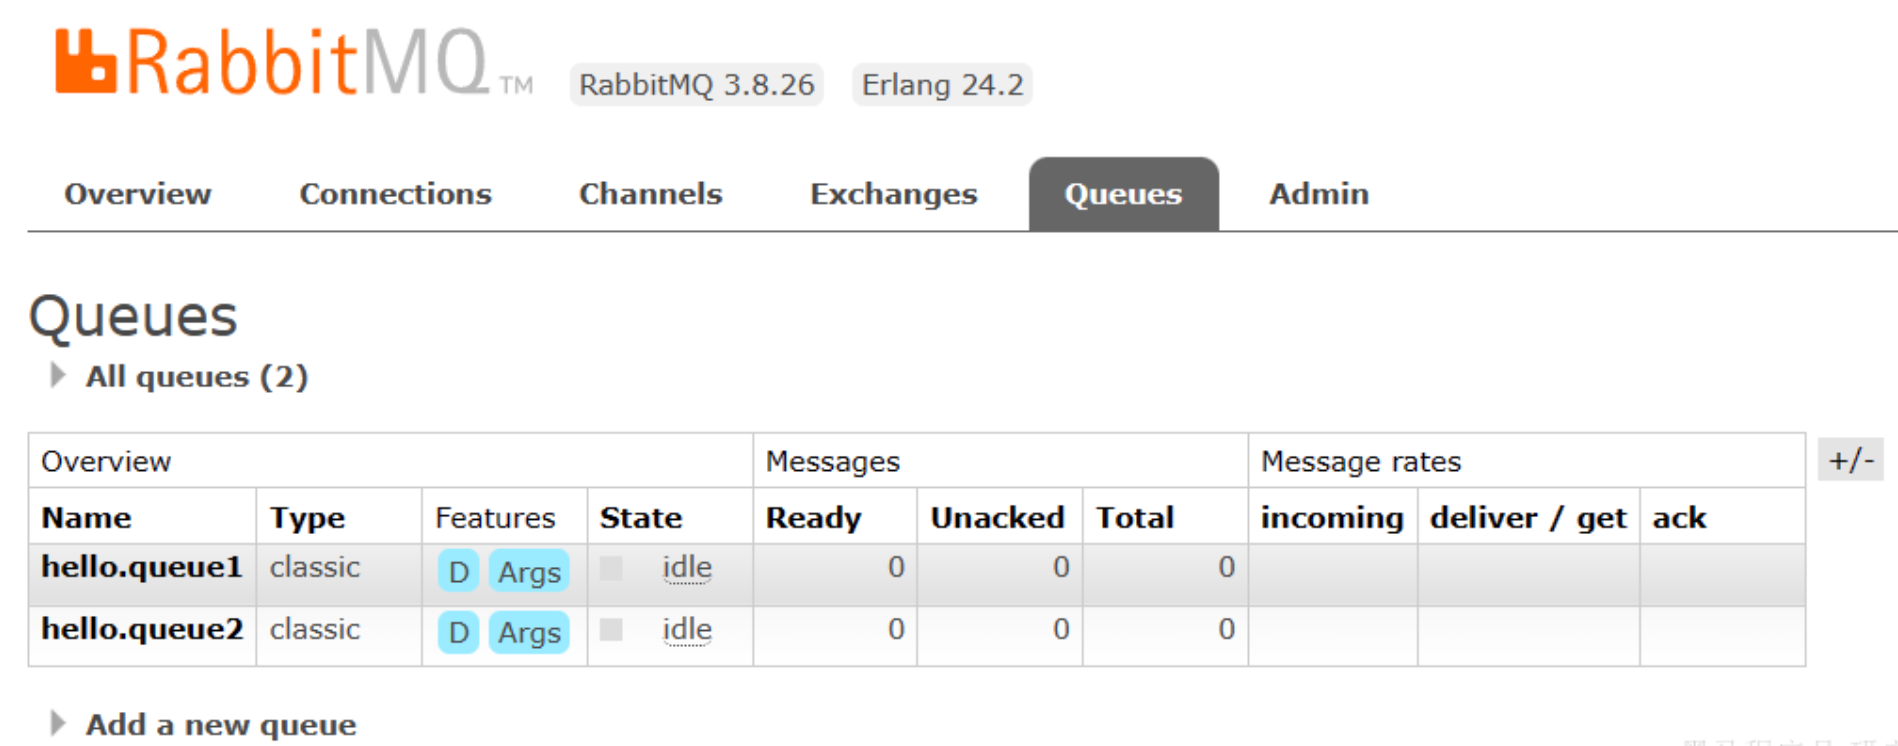Click the idle state label of hello.queue1
This screenshot has height=746, width=1898.
coord(687,568)
